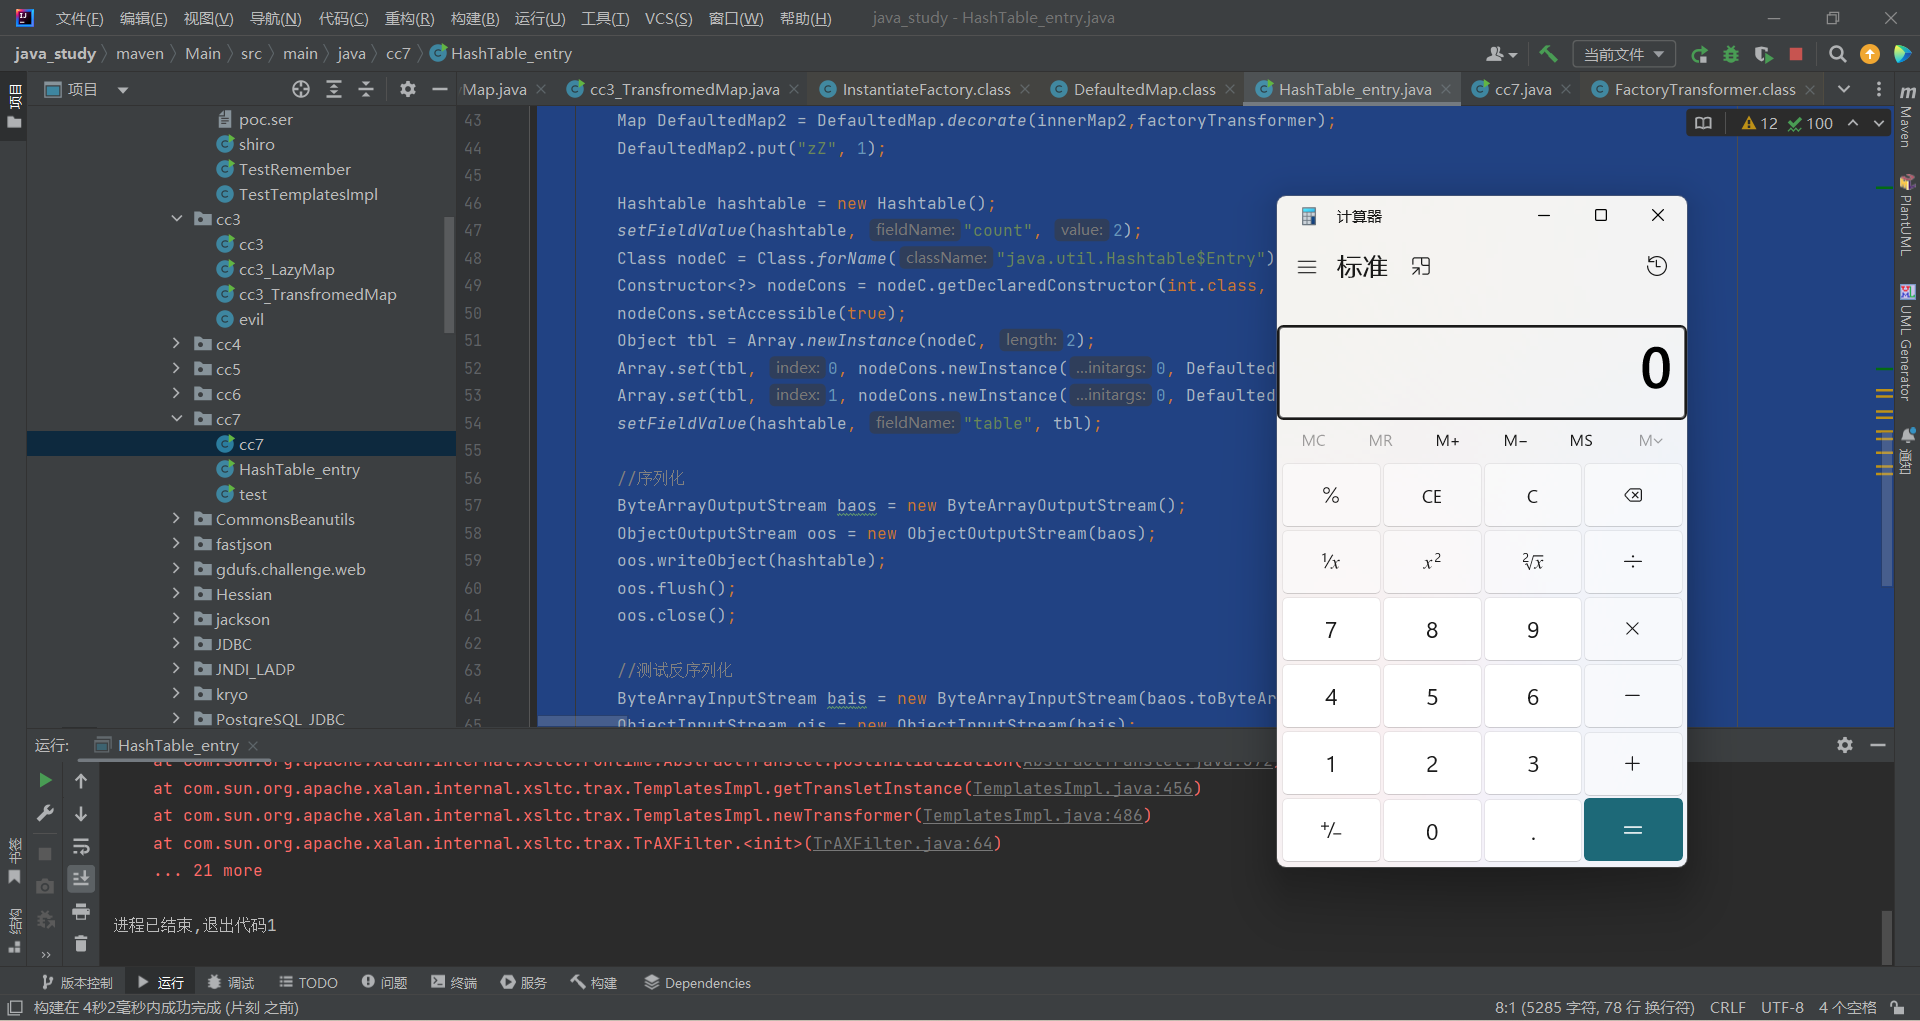
Task: Click the Collapse All icon in project panel
Action: click(x=366, y=89)
